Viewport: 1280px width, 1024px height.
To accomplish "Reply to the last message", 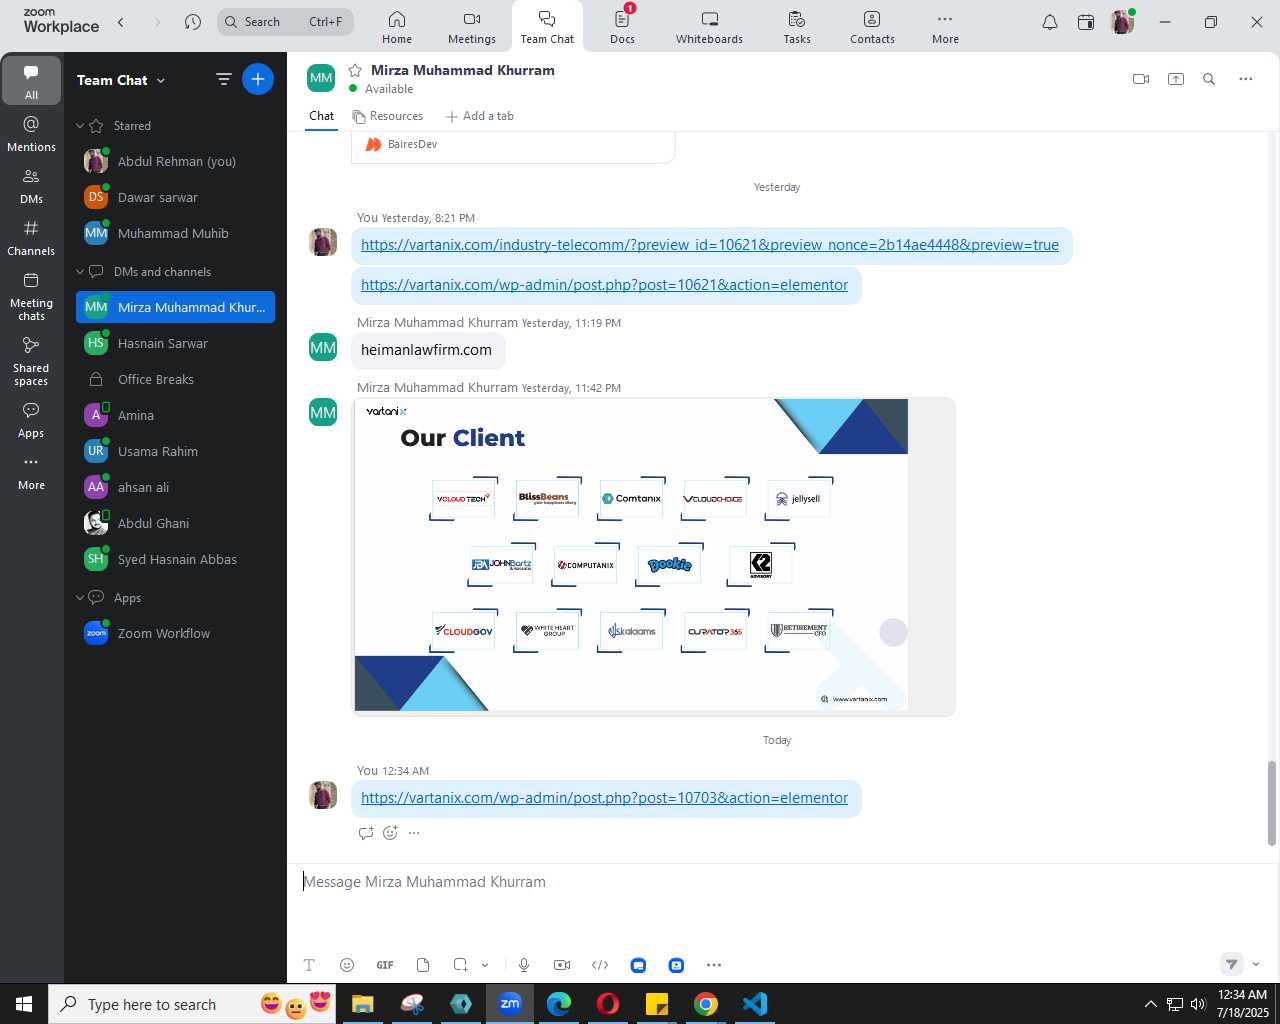I will tap(366, 833).
